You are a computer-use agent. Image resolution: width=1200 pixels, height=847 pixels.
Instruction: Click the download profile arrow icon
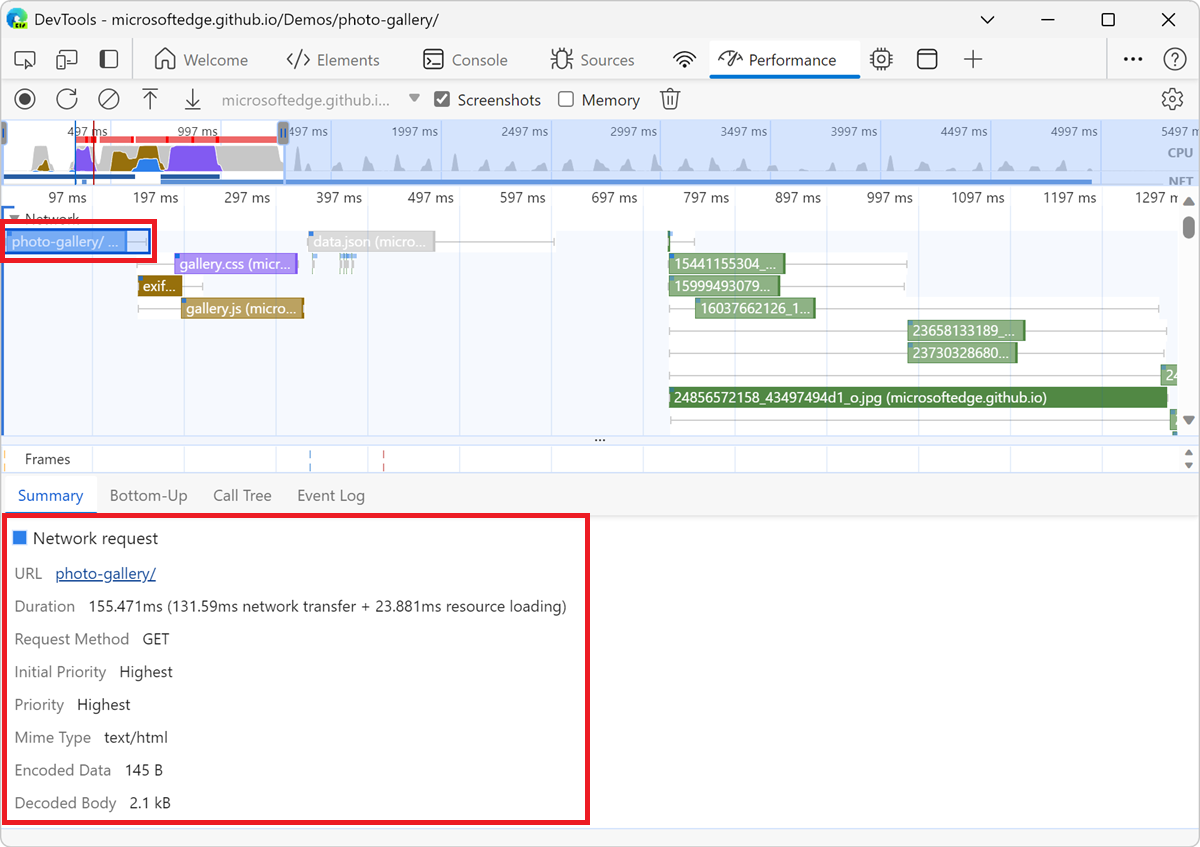click(x=192, y=99)
